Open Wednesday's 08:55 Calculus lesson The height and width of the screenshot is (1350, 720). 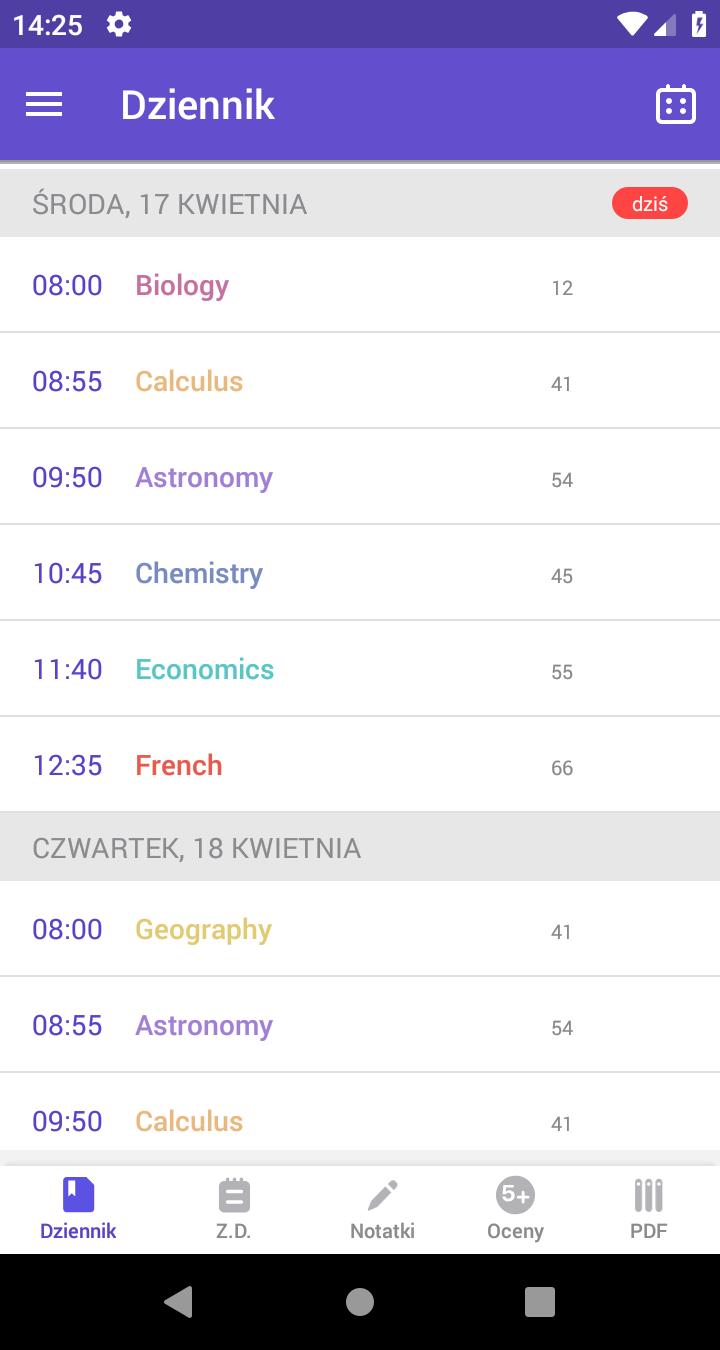(x=360, y=381)
